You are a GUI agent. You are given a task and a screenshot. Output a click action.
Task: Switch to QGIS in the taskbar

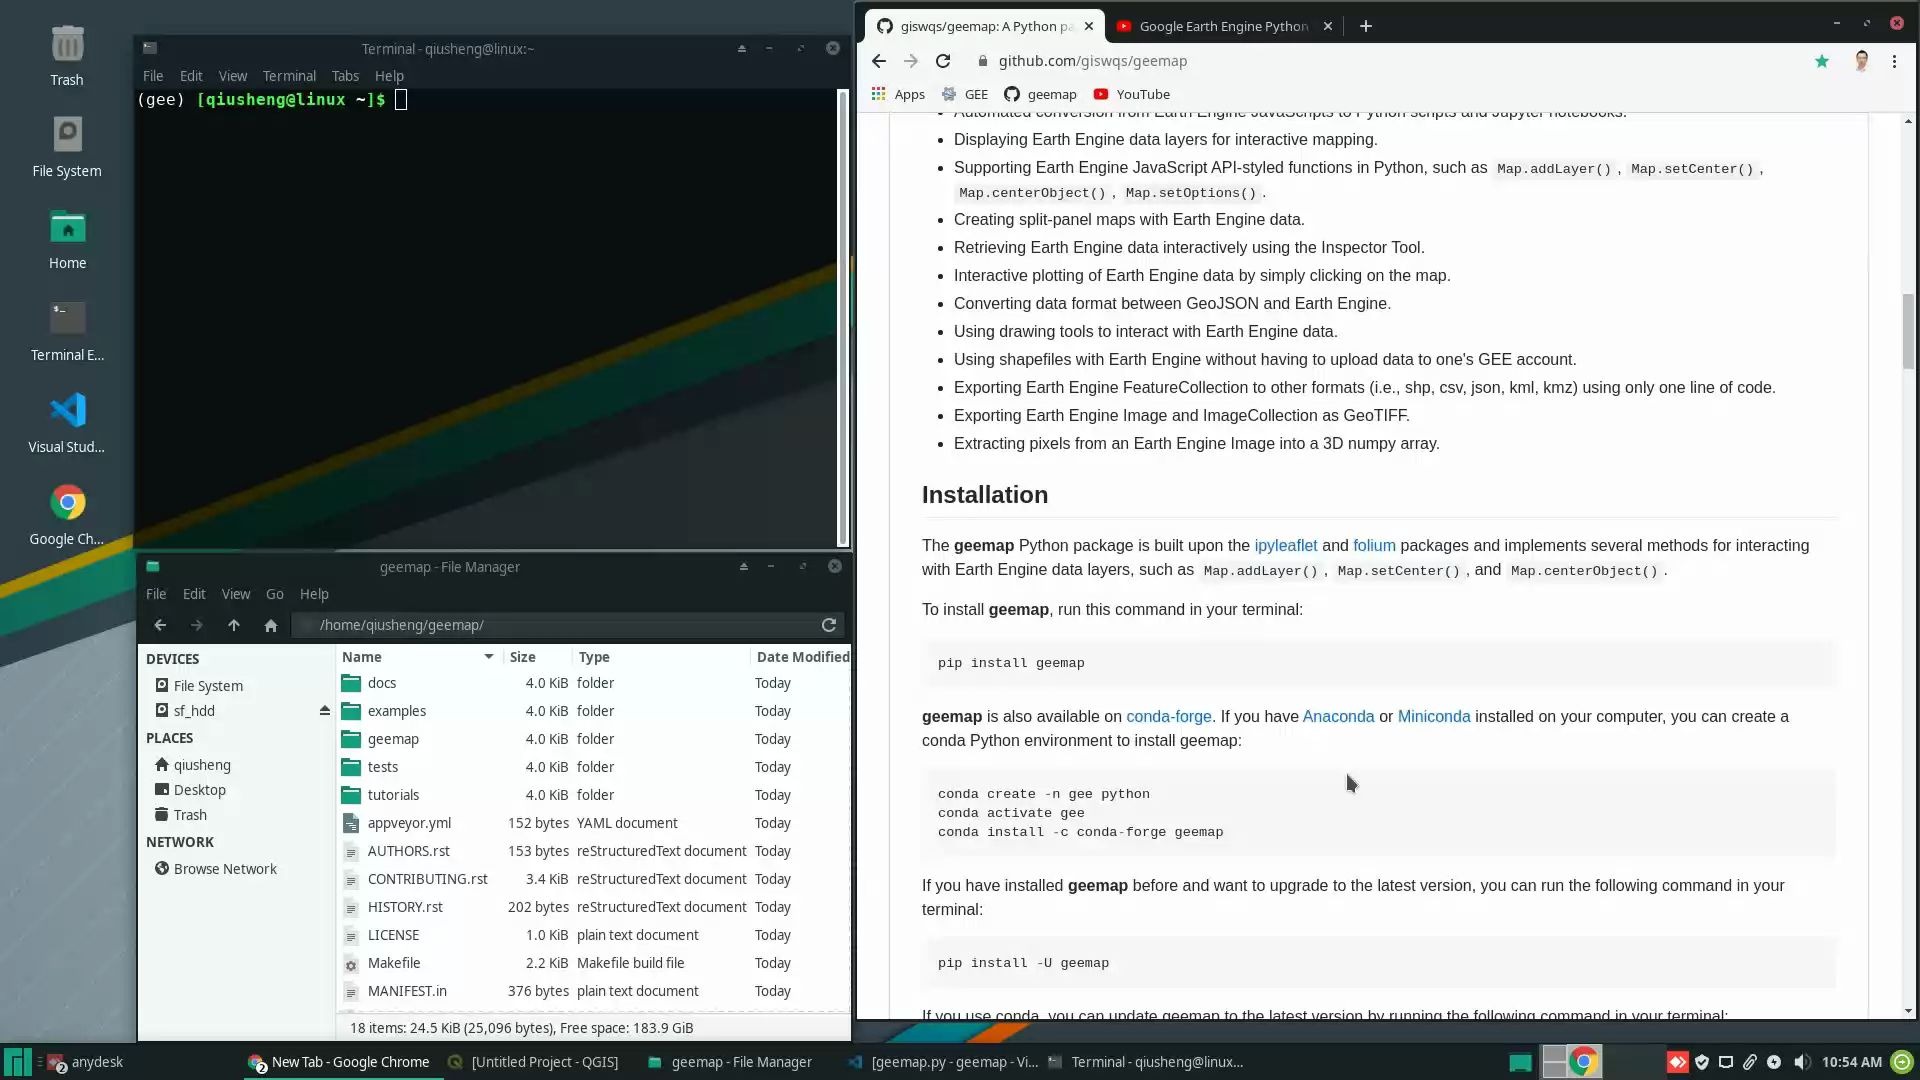[534, 1062]
